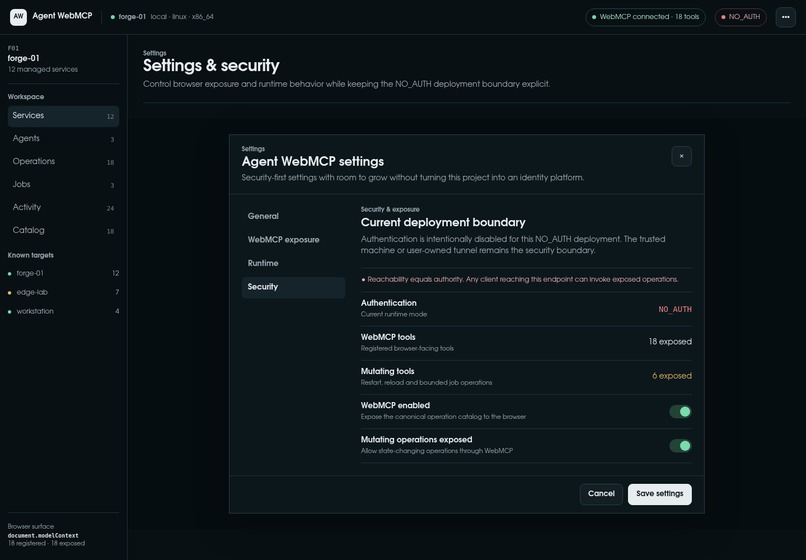This screenshot has width=806, height=560.
Task: Select the forge-01 known target
Action: (x=63, y=273)
